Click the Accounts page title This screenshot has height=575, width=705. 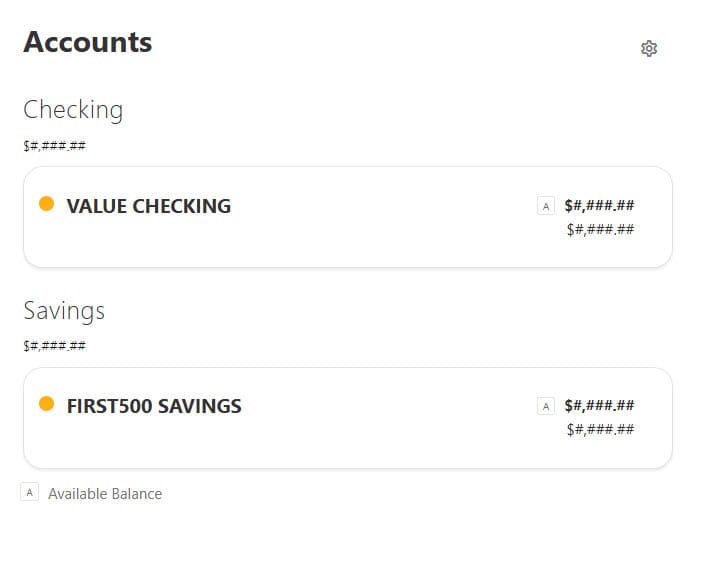coord(88,42)
